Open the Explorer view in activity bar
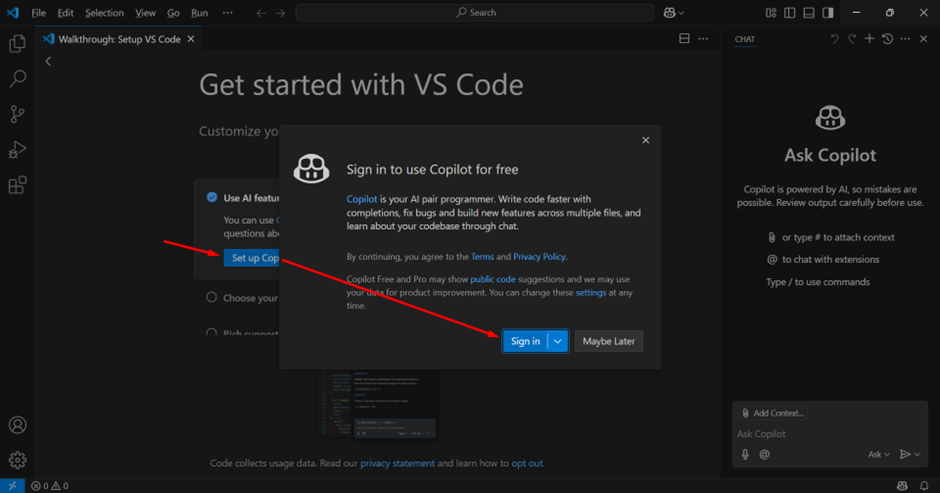This screenshot has width=940, height=493. point(17,43)
